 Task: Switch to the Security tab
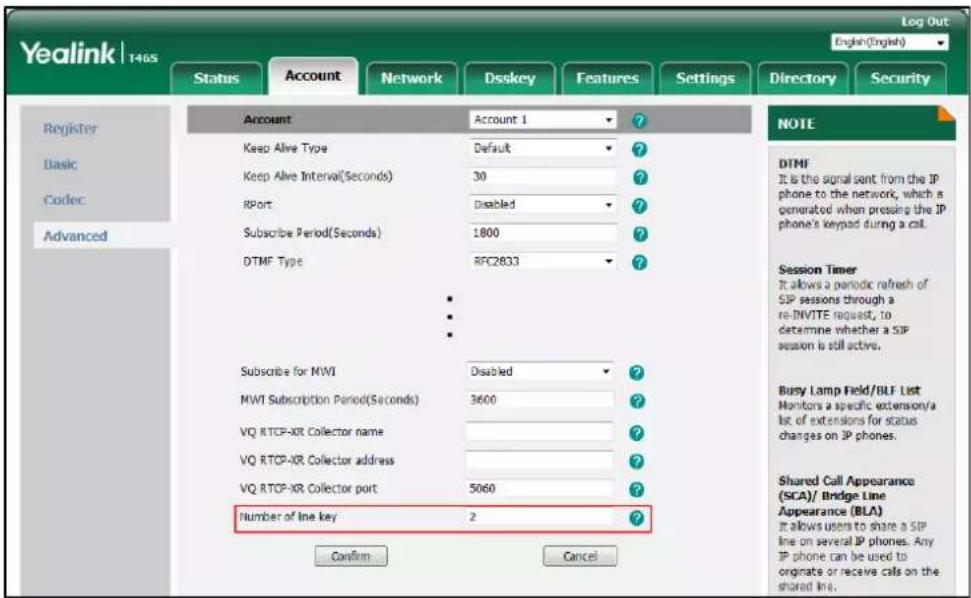coord(900,79)
